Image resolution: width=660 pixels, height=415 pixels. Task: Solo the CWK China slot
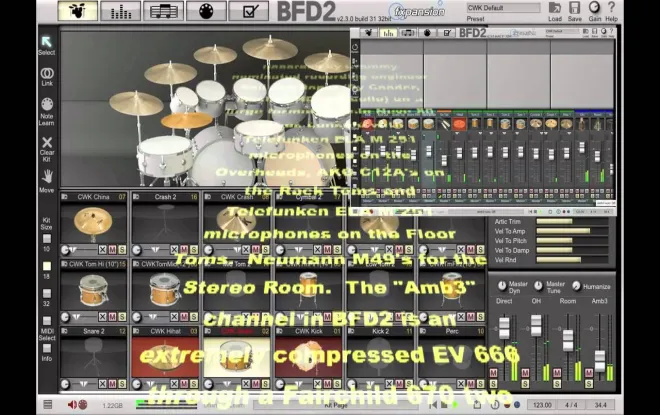(x=122, y=250)
